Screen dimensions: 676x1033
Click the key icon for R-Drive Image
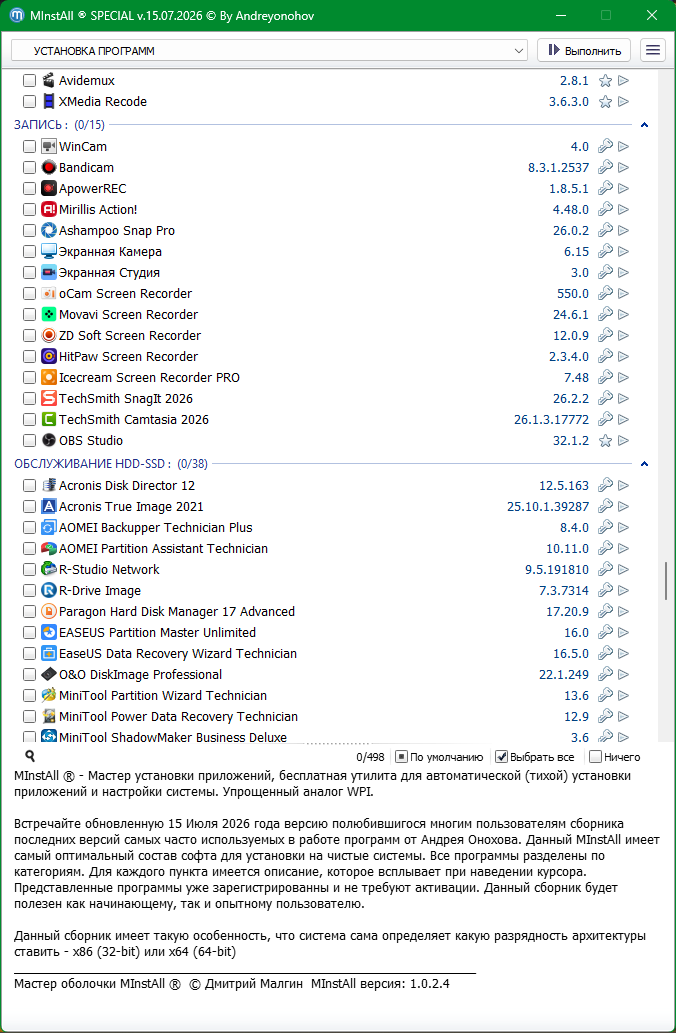(x=605, y=590)
